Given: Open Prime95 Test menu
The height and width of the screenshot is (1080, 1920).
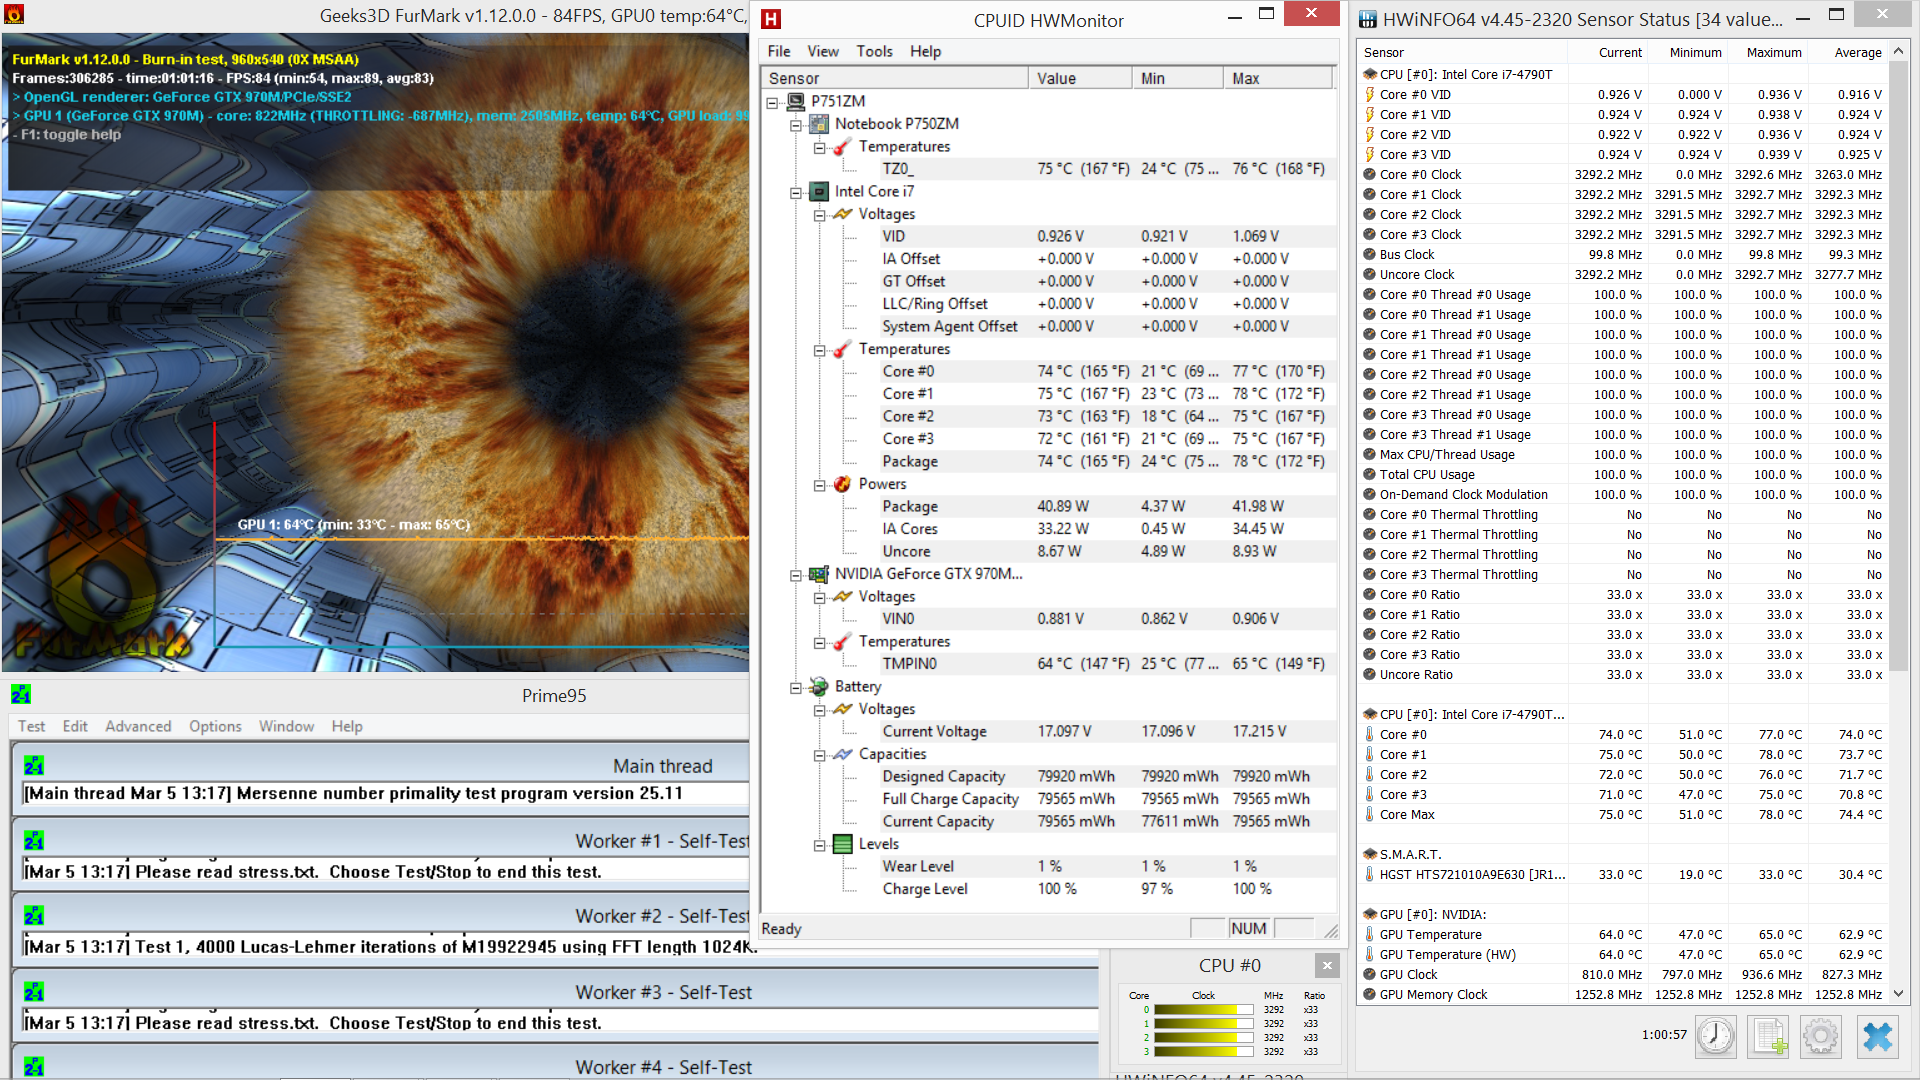Looking at the screenshot, I should click(31, 726).
